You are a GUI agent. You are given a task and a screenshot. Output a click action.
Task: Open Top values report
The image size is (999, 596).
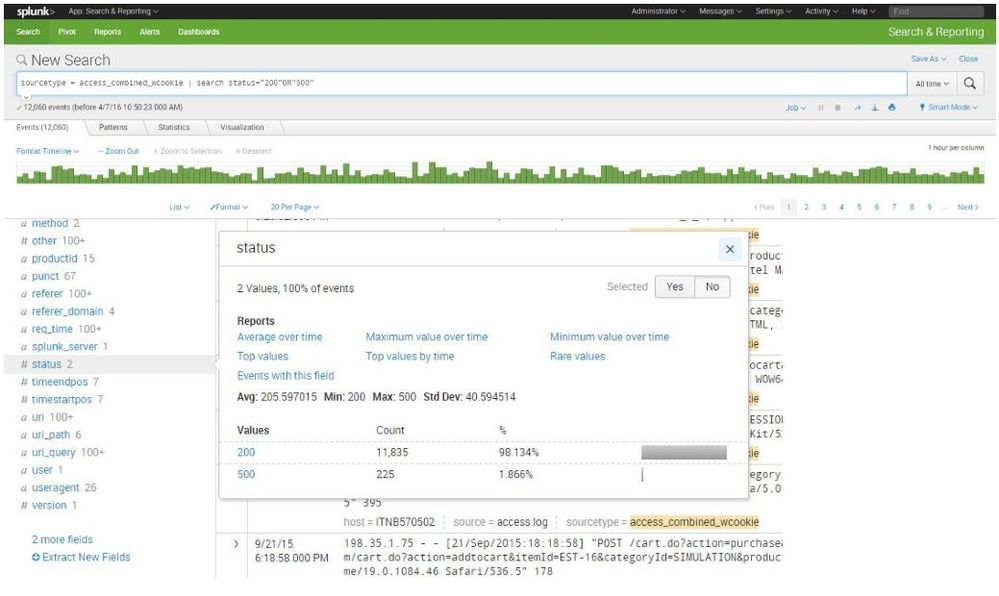tap(262, 356)
